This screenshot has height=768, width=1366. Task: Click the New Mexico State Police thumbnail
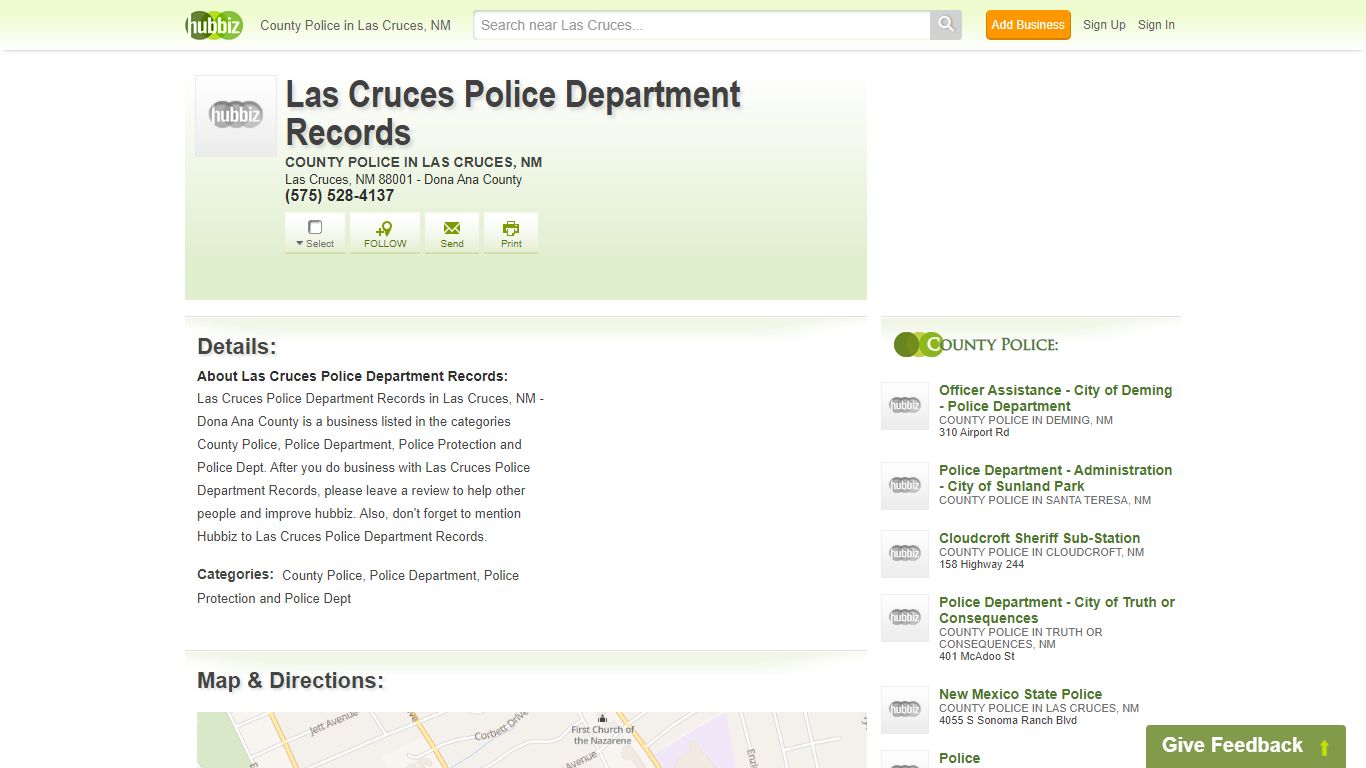pyautogui.click(x=905, y=710)
